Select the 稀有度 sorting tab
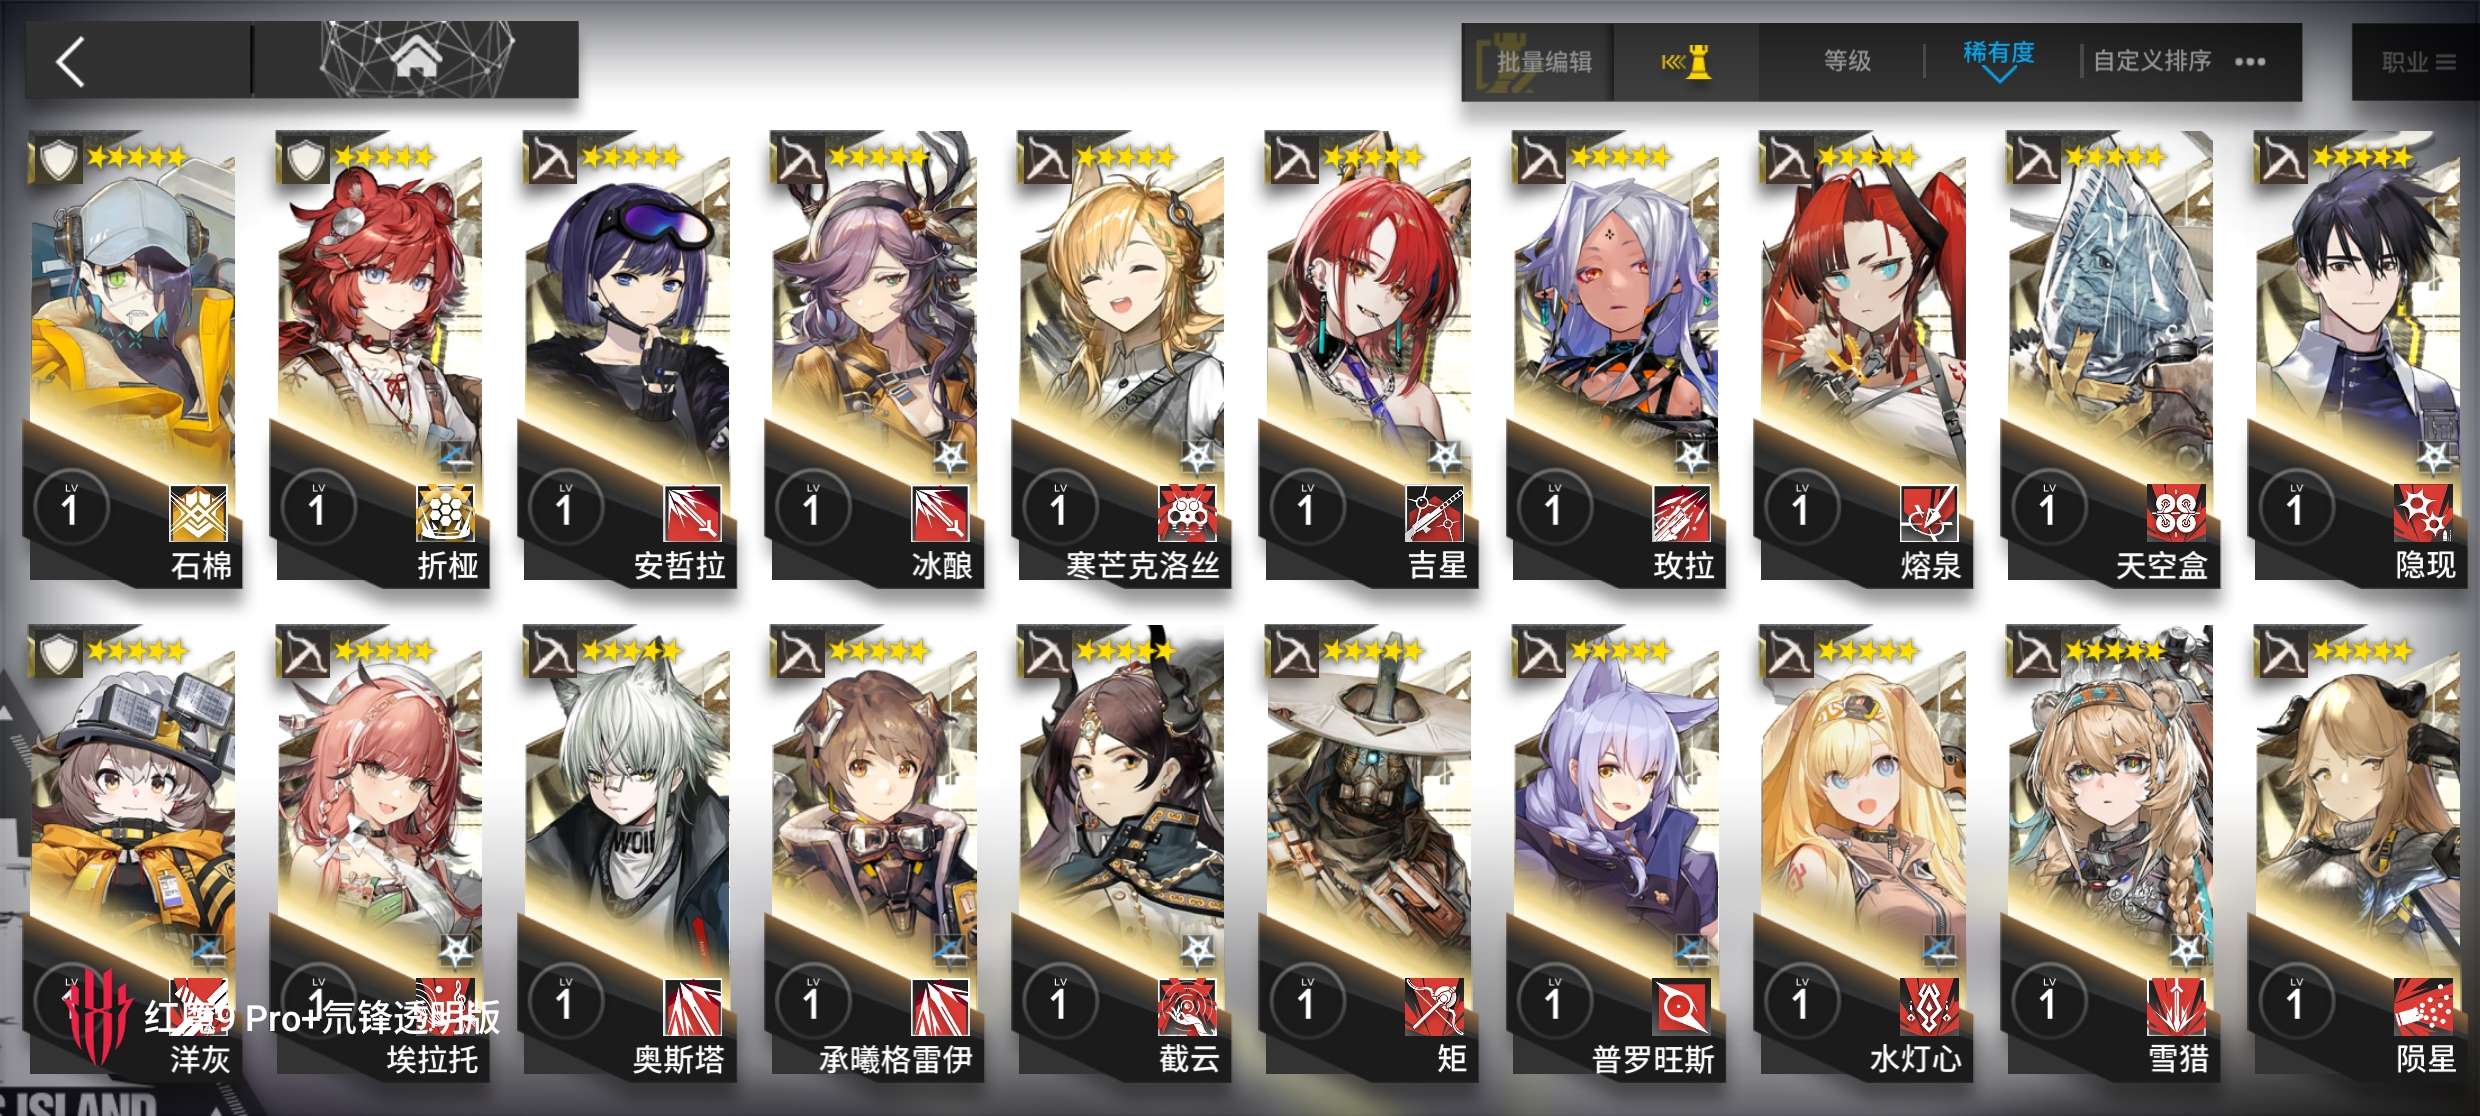 pos(1998,52)
